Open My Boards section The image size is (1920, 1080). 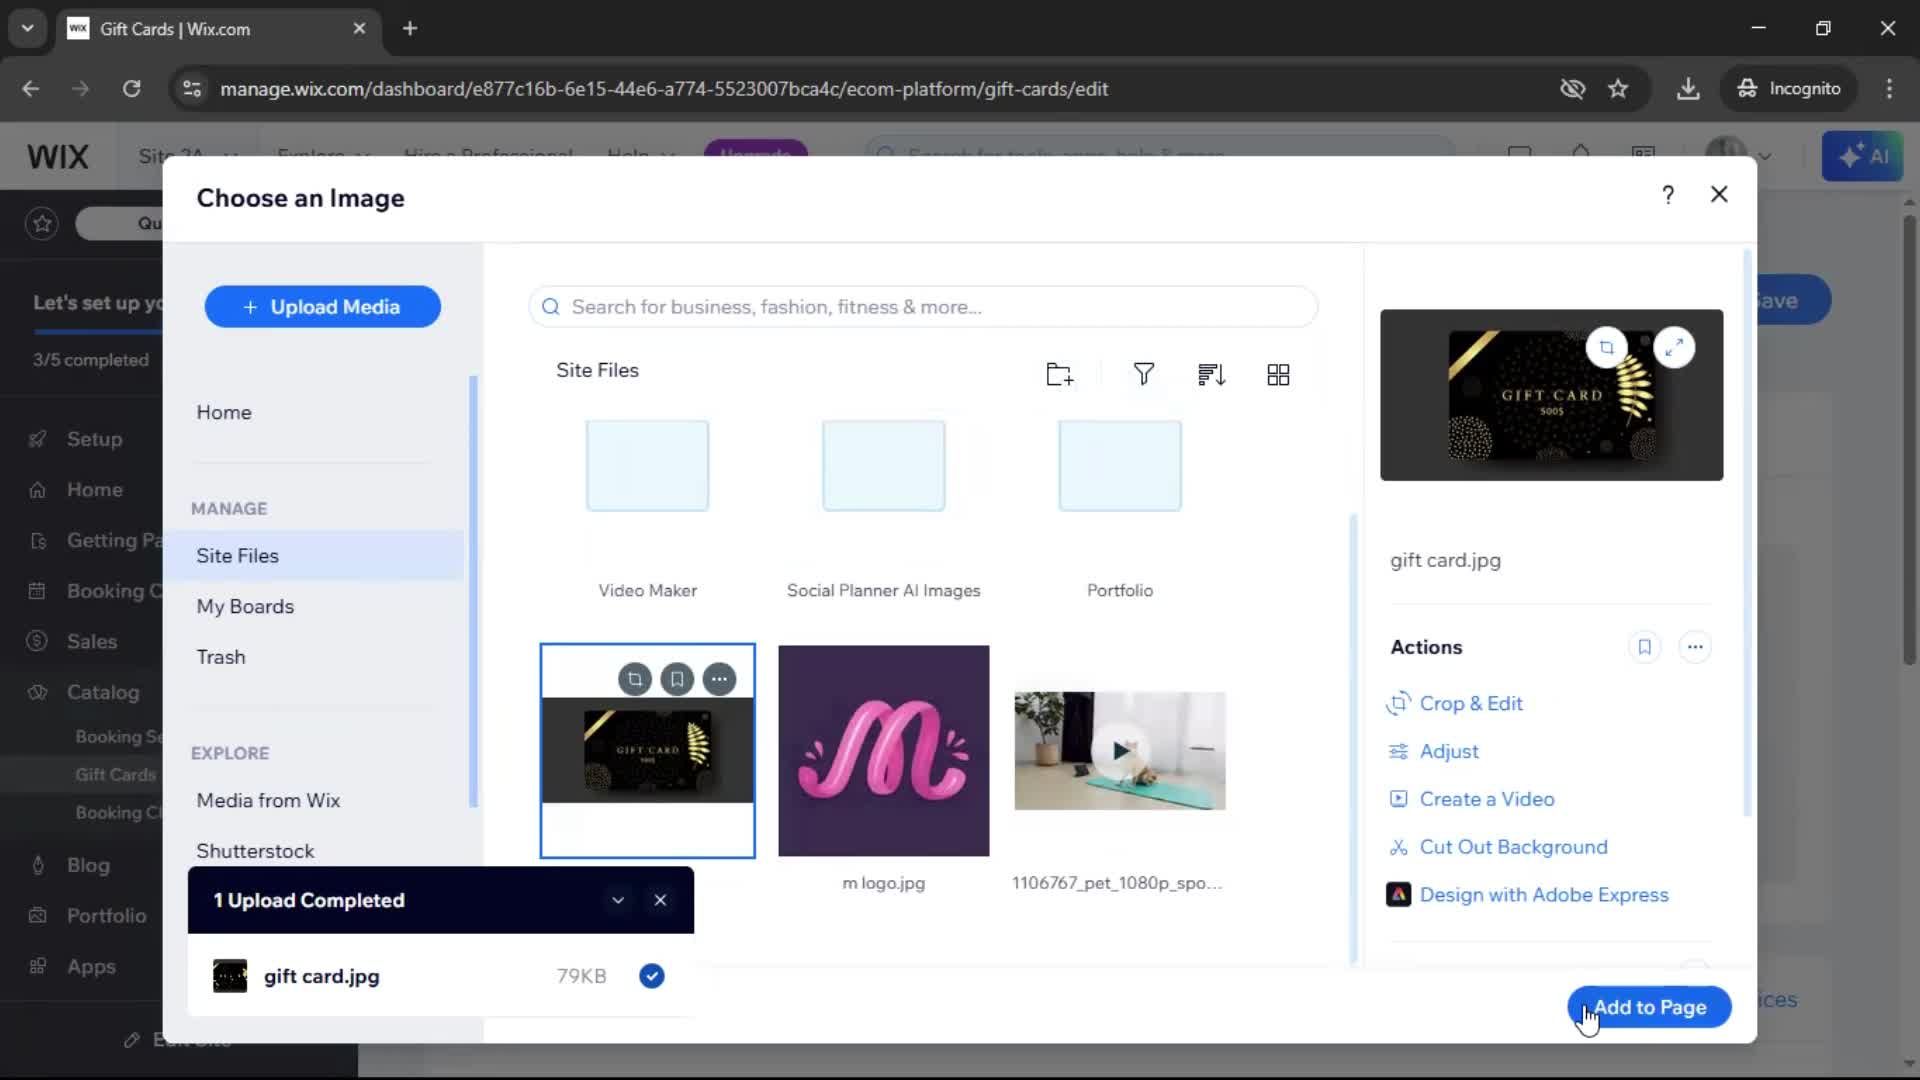click(245, 606)
